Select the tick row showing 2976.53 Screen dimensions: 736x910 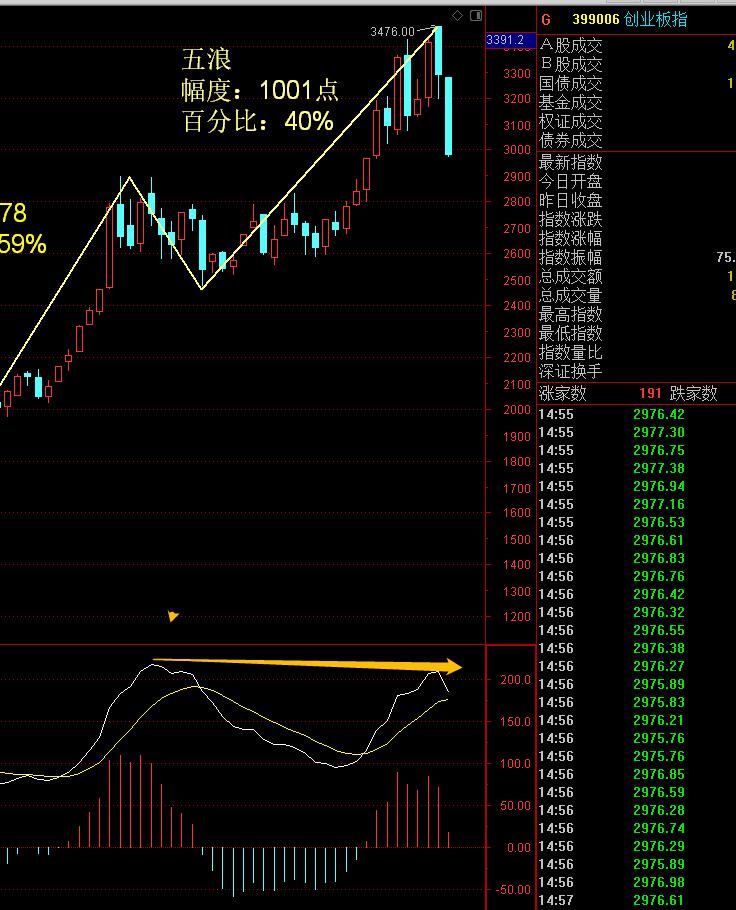coord(637,522)
